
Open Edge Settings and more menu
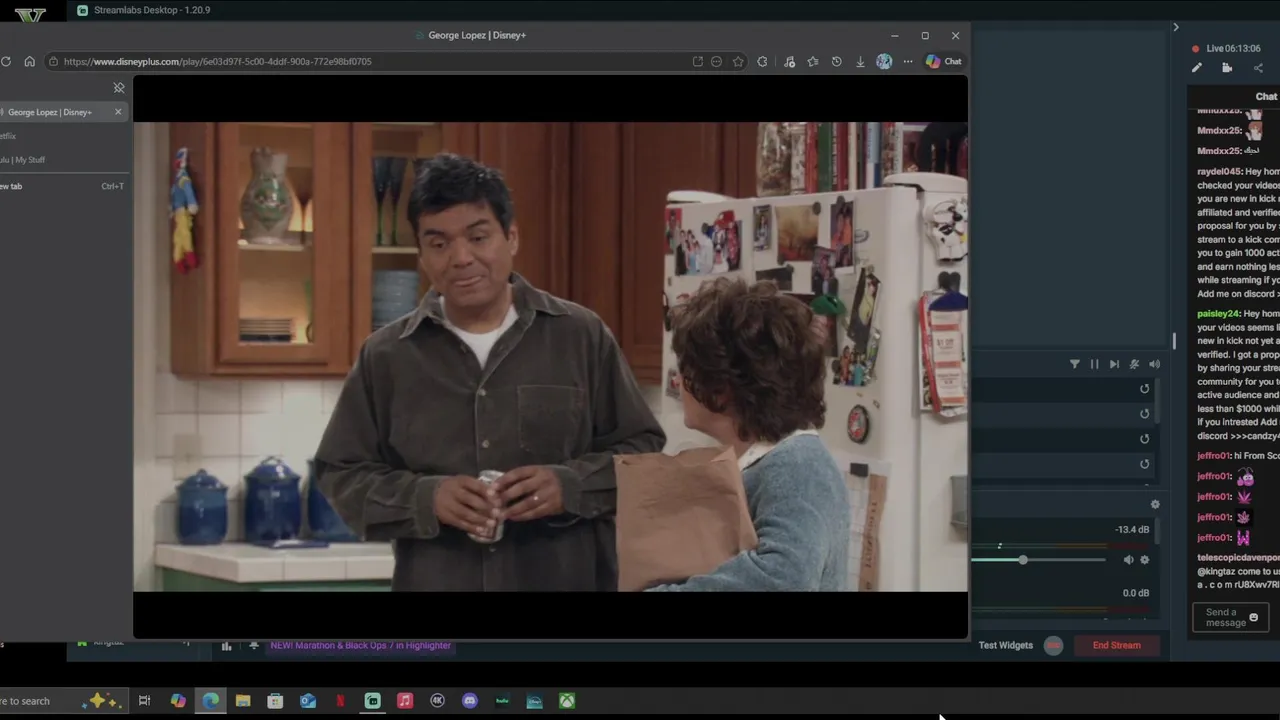click(908, 61)
